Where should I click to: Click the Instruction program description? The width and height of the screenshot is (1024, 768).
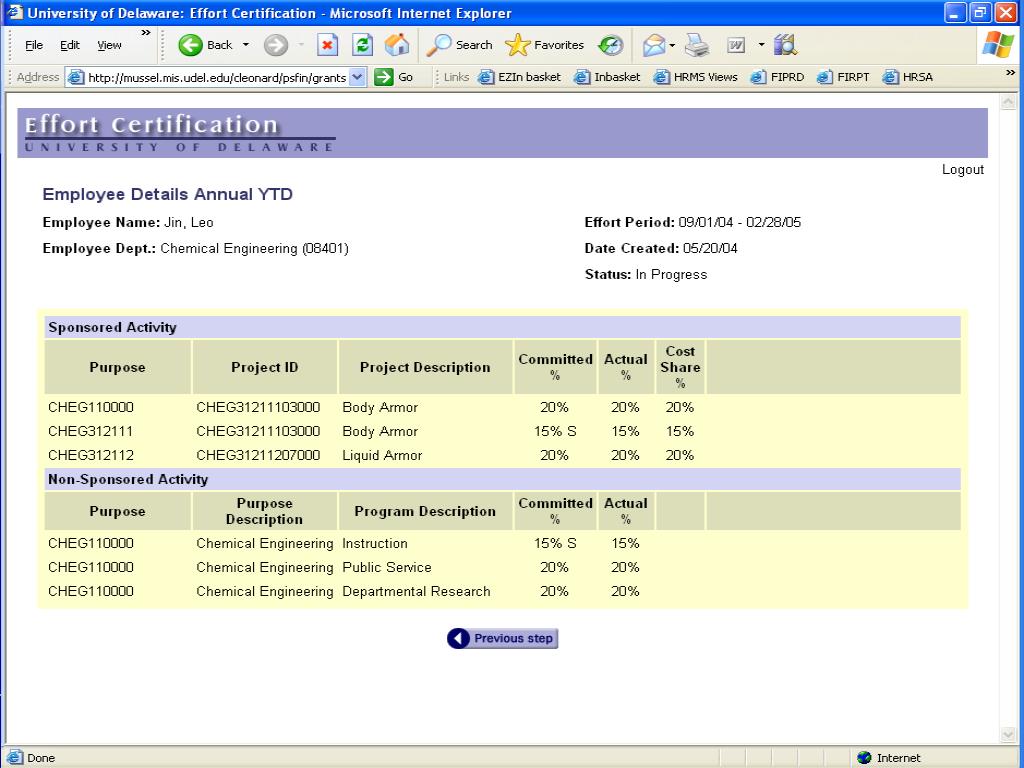point(375,543)
